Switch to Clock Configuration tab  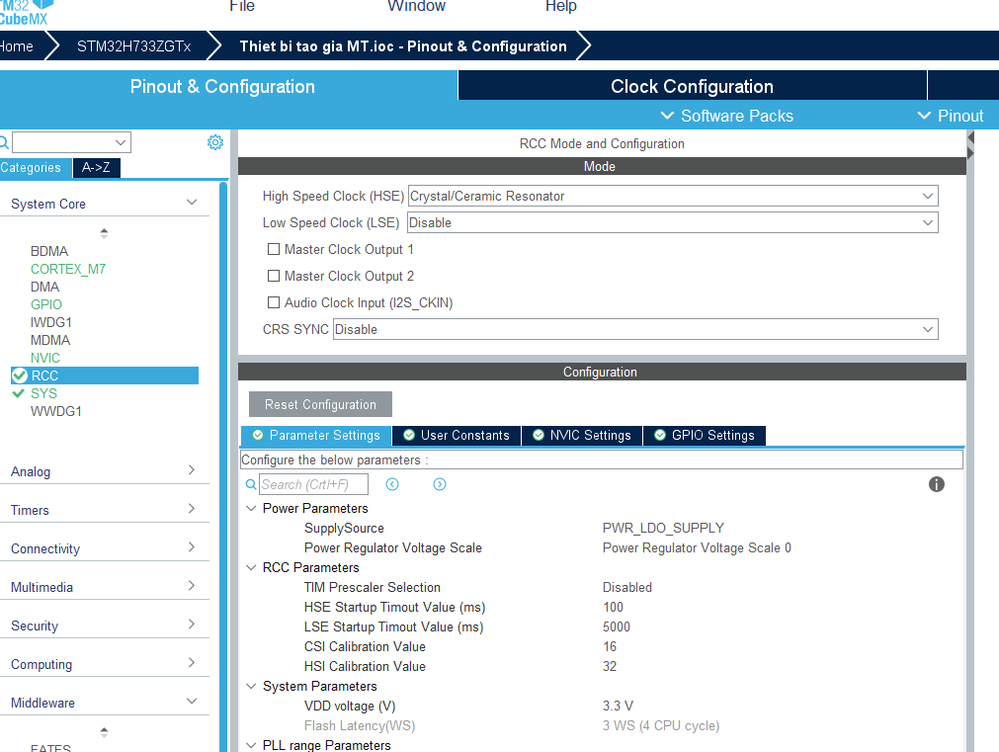point(692,86)
